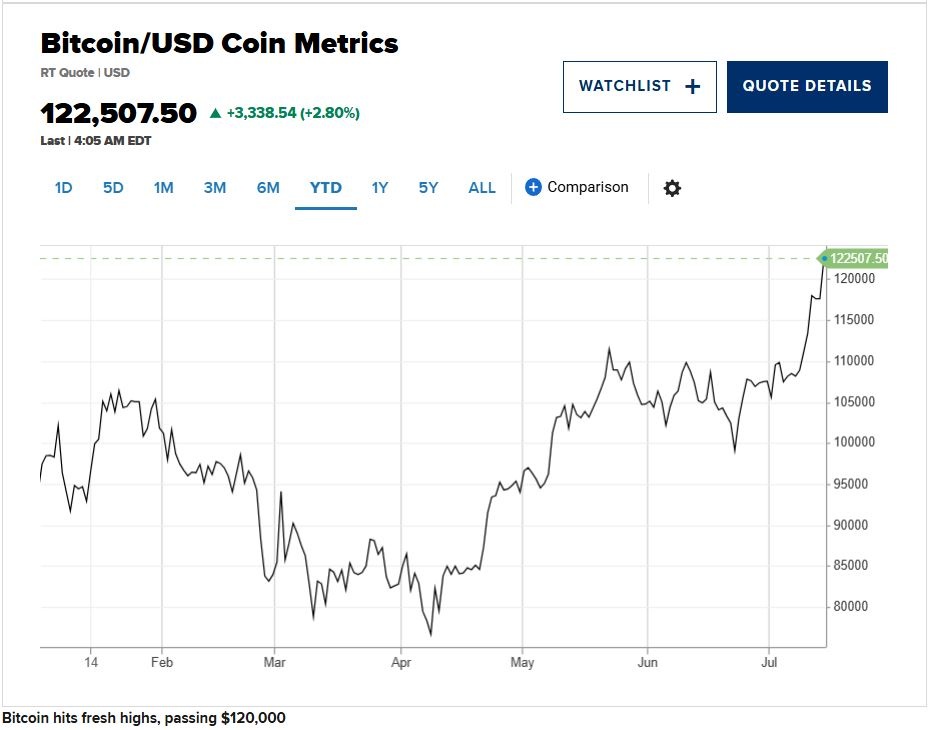The image size is (928, 730).
Task: Open chart settings gear icon
Action: pyautogui.click(x=672, y=188)
